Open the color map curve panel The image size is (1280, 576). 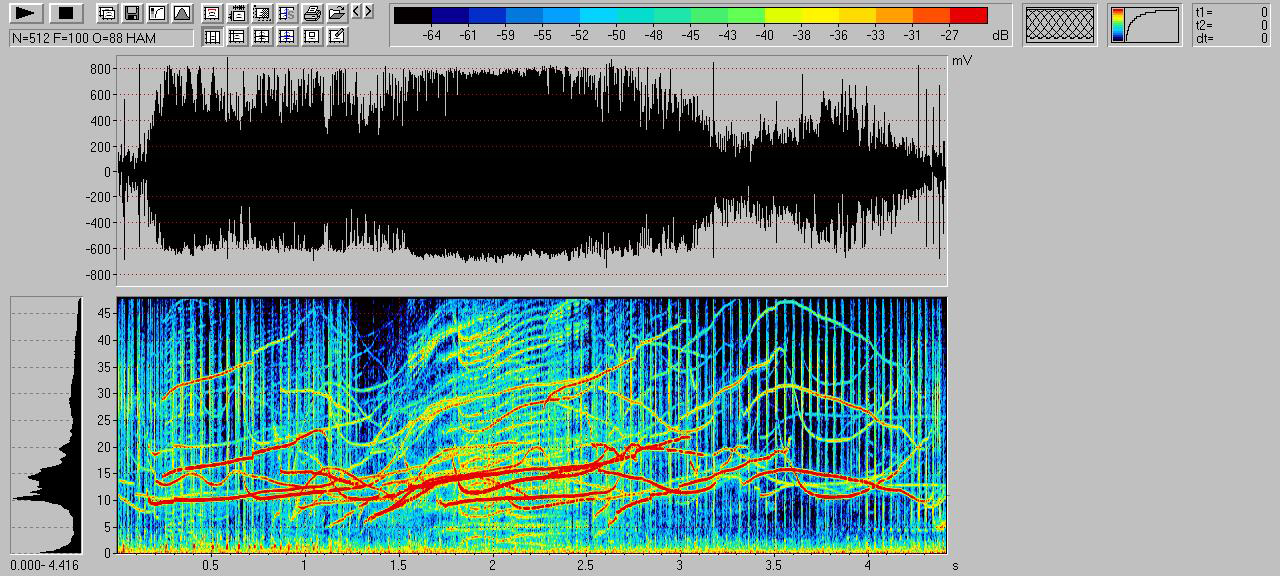coord(1145,25)
